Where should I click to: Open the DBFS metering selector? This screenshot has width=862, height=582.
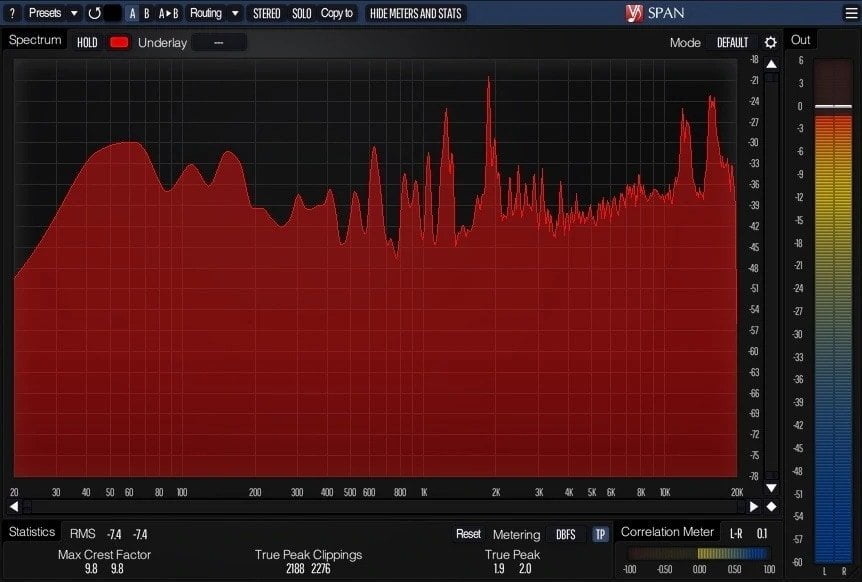[565, 534]
